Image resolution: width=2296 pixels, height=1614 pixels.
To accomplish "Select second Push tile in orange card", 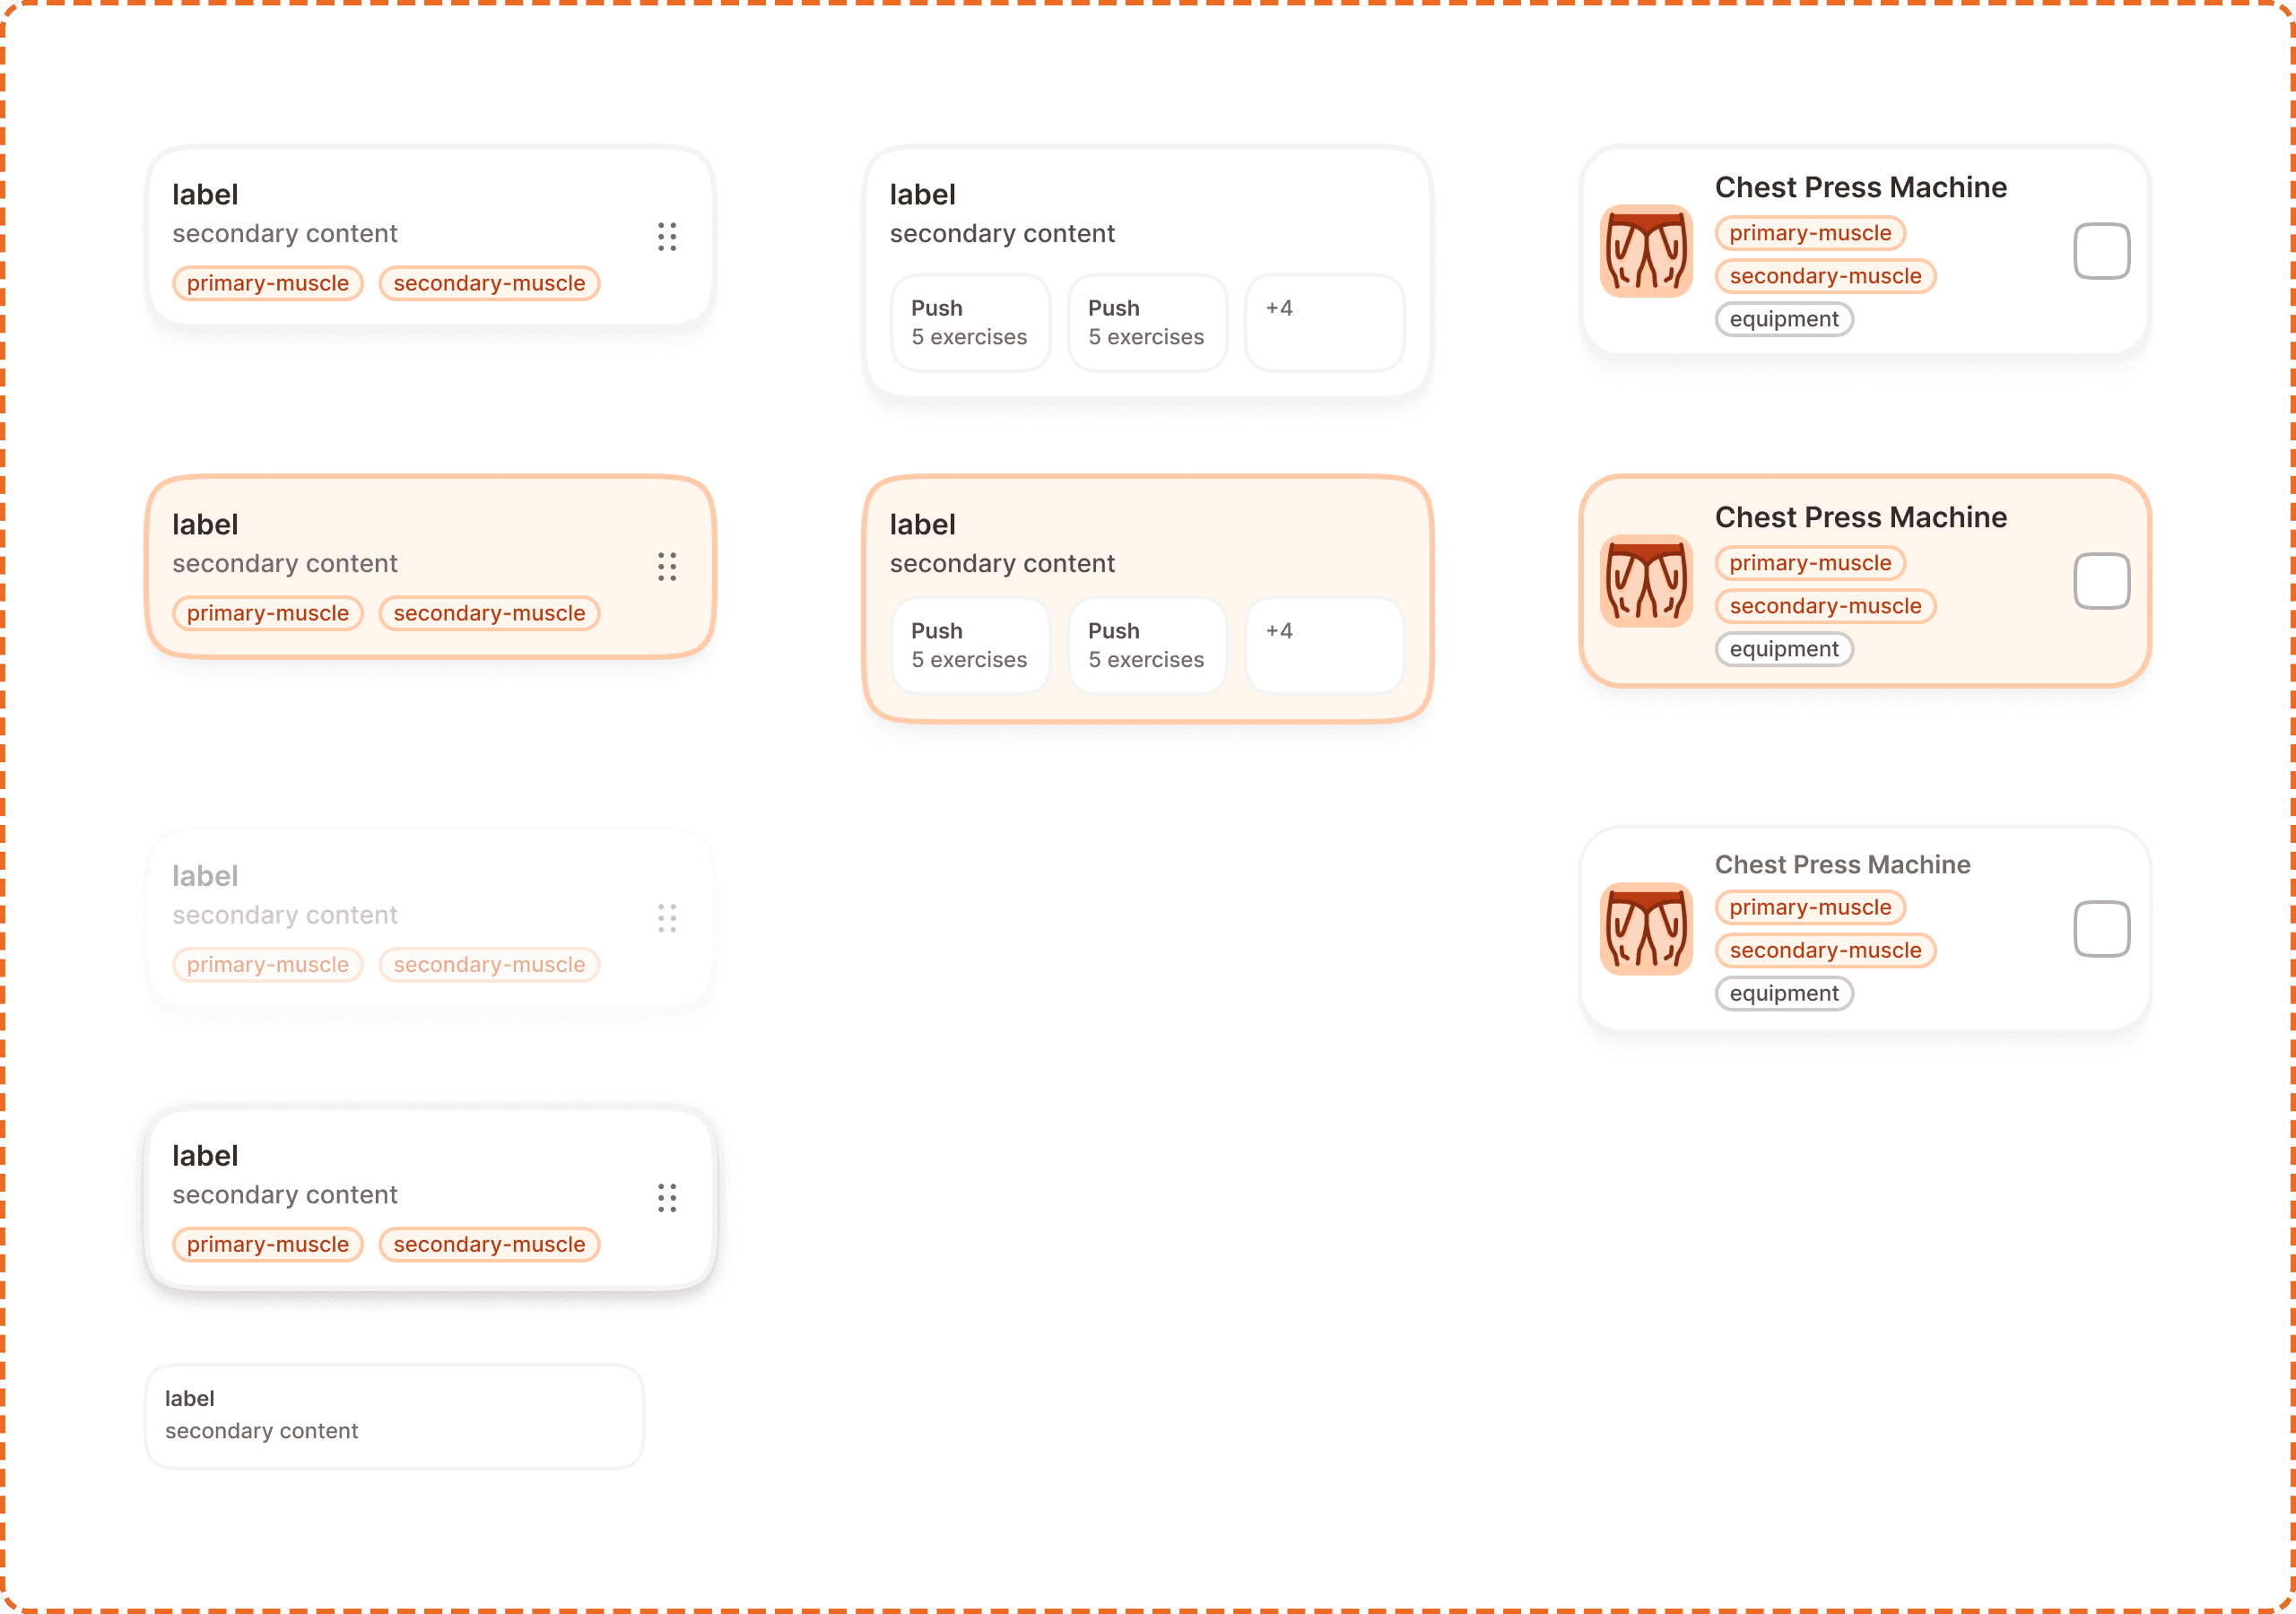I will (x=1147, y=645).
